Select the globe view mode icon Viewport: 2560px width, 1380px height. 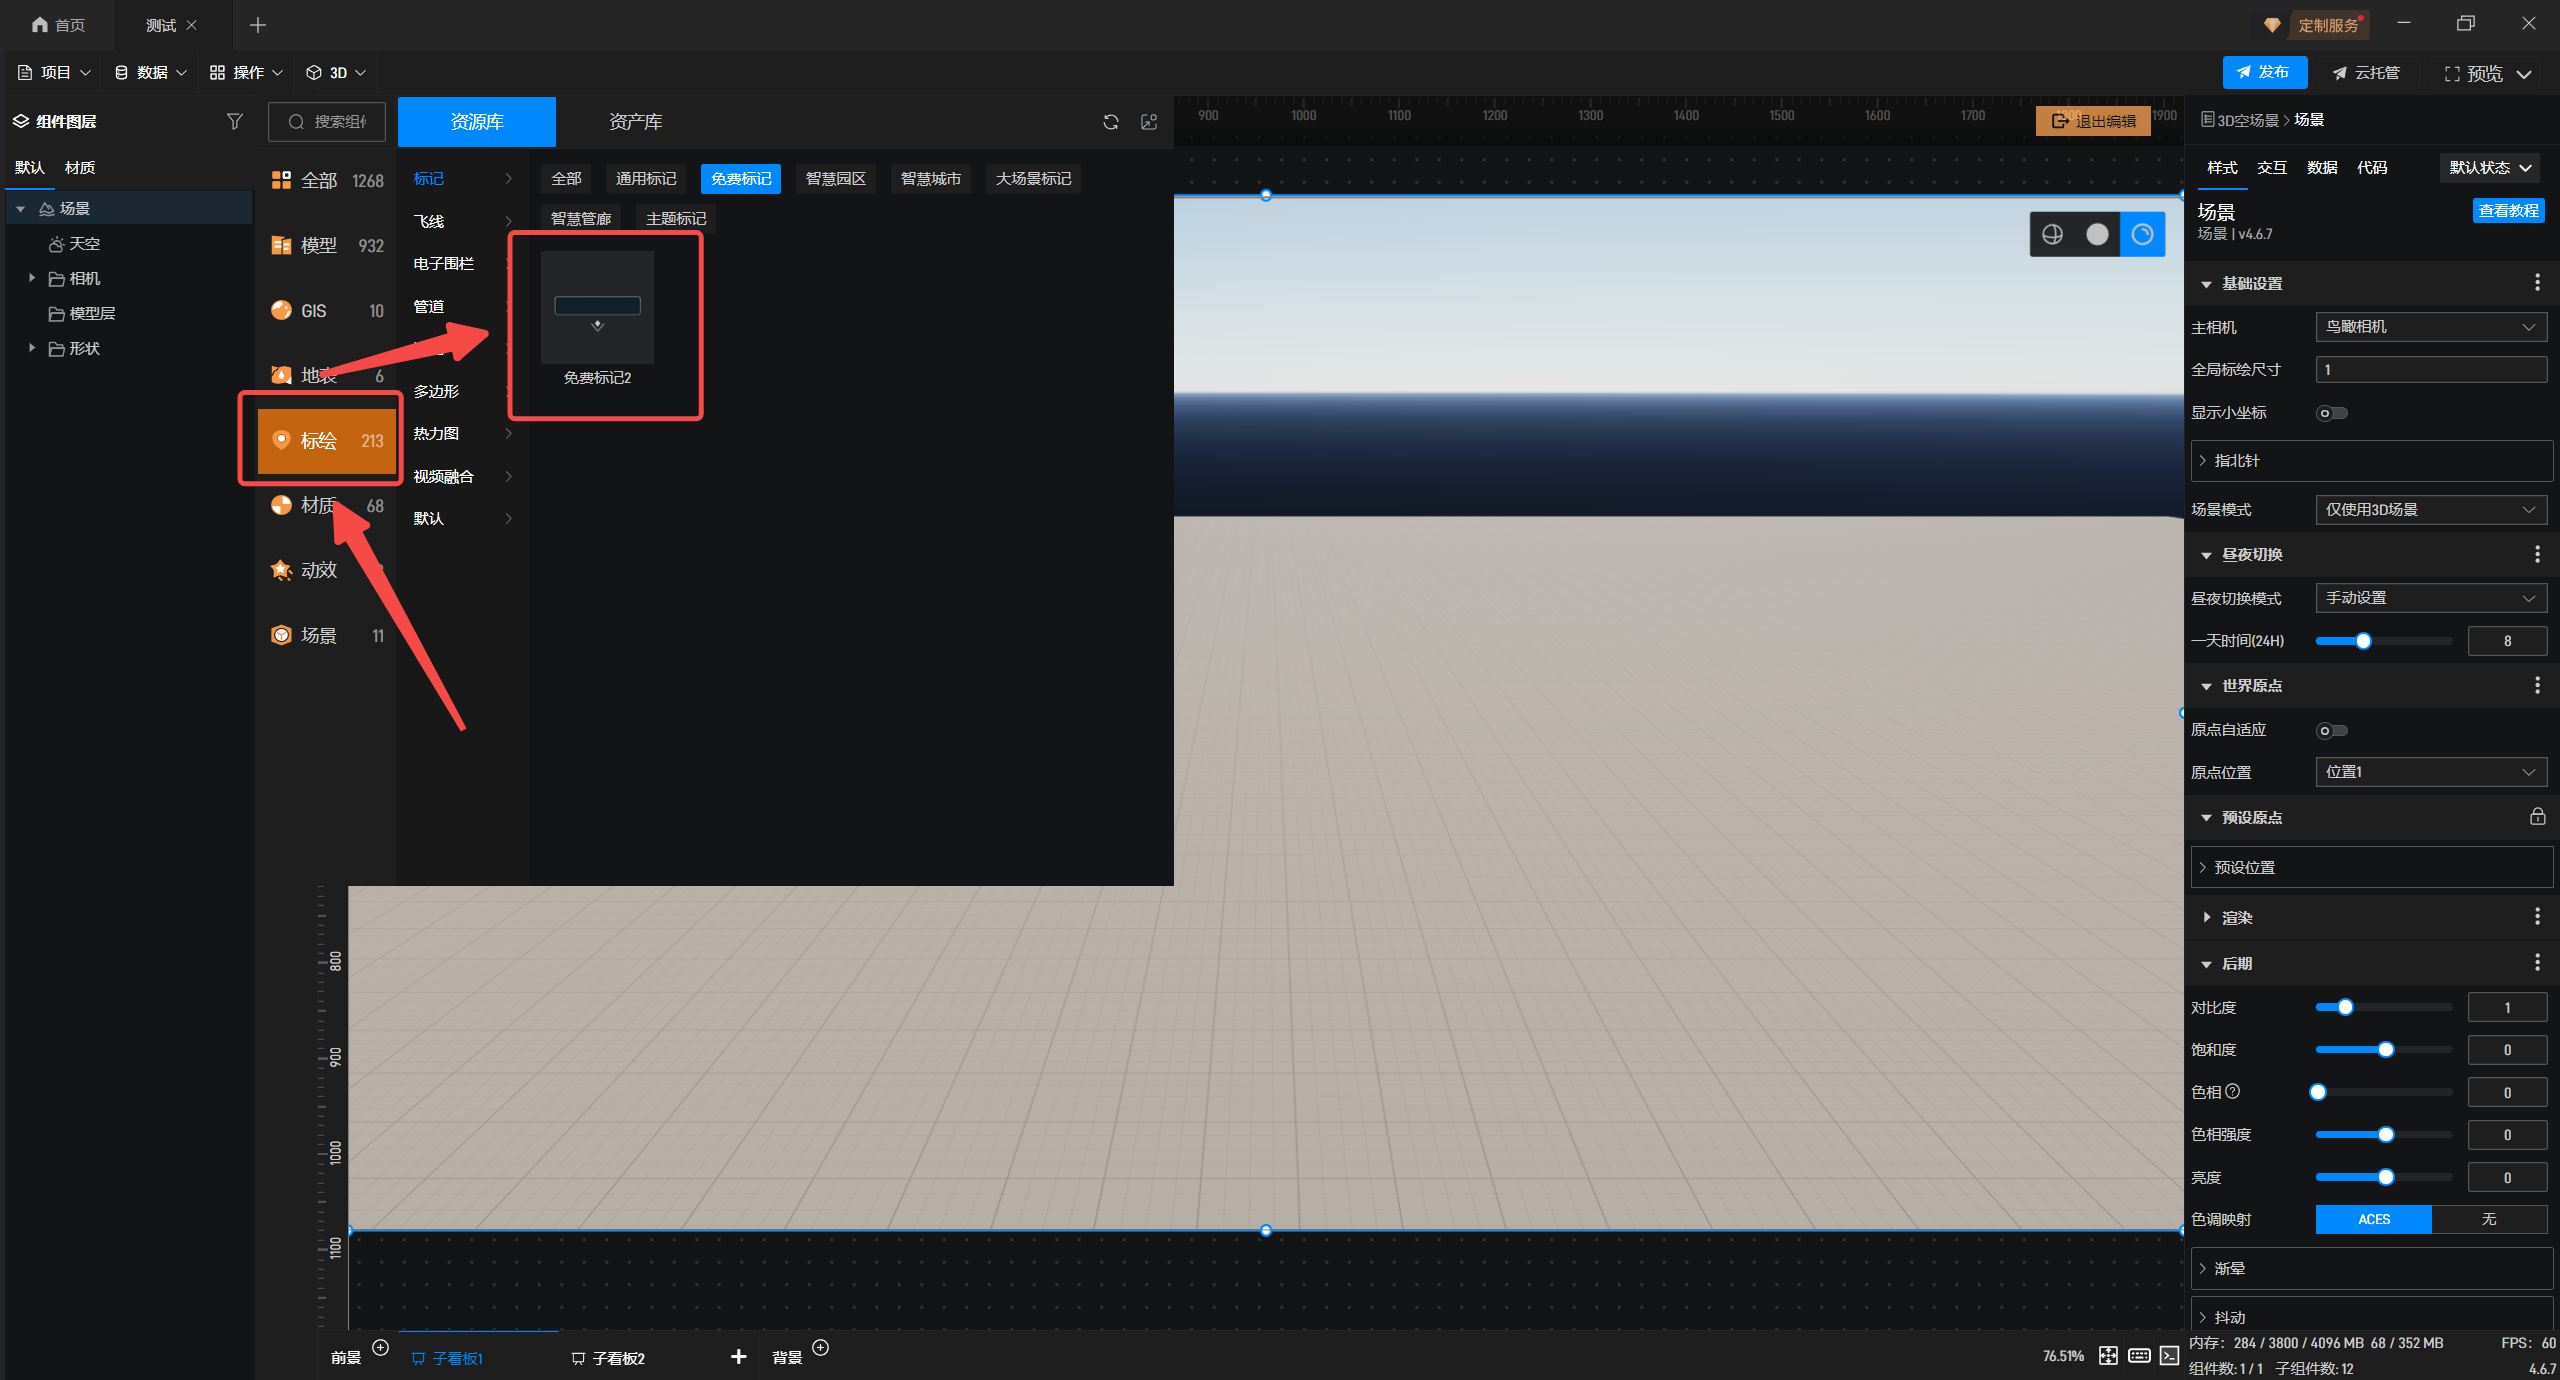click(x=2052, y=234)
